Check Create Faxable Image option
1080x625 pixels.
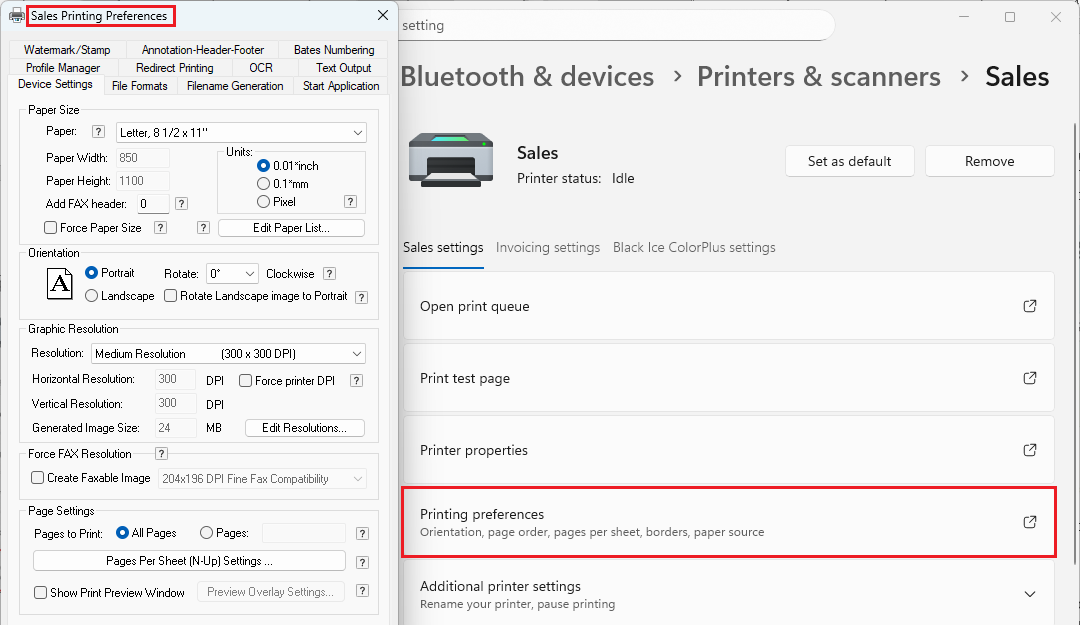click(x=38, y=478)
